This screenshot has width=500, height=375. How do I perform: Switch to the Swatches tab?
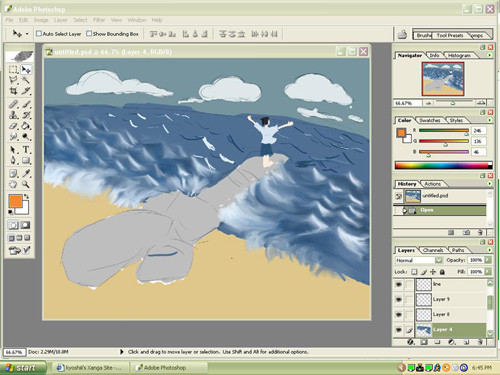pyautogui.click(x=430, y=120)
